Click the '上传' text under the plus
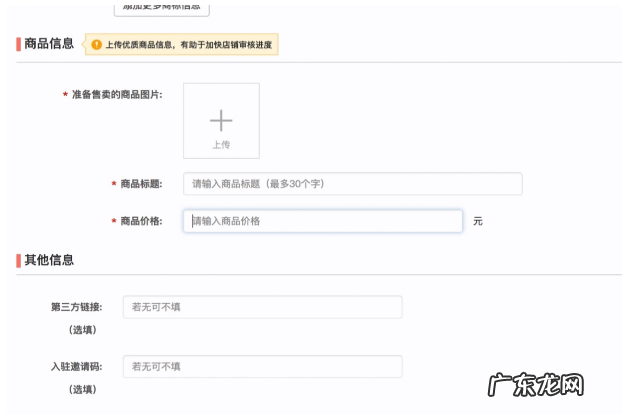This screenshot has width=622, height=414. tap(221, 145)
